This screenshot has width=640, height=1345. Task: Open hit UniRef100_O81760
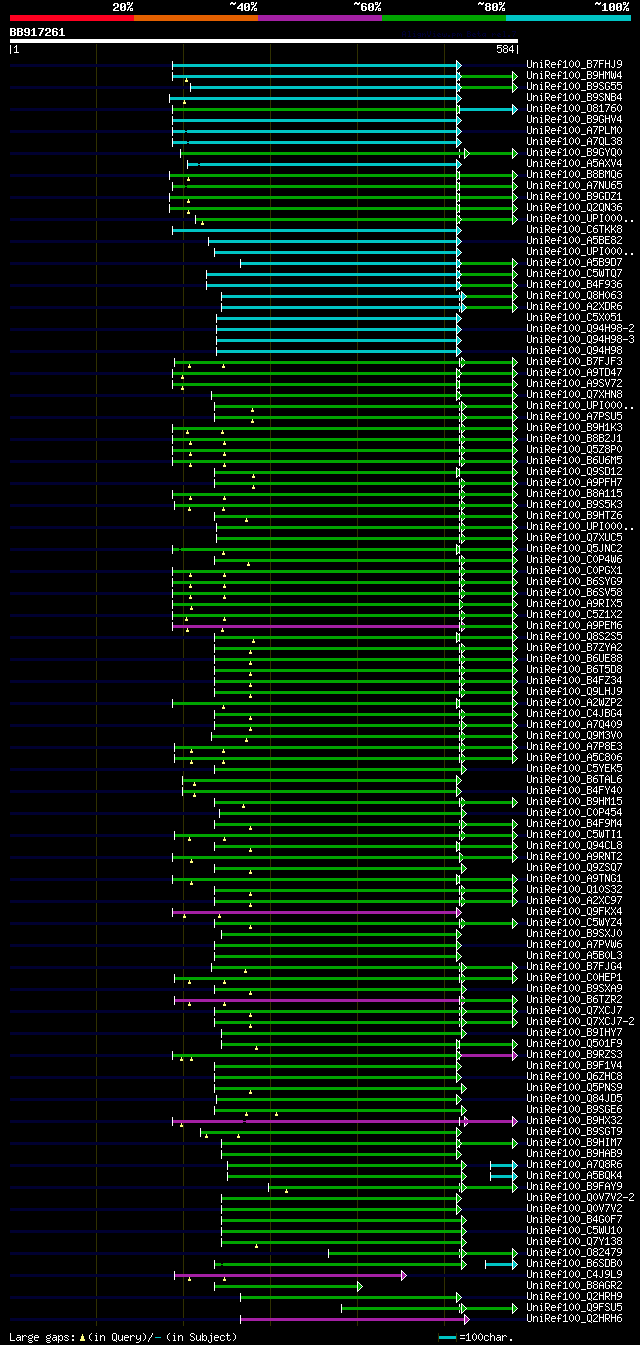[x=574, y=108]
